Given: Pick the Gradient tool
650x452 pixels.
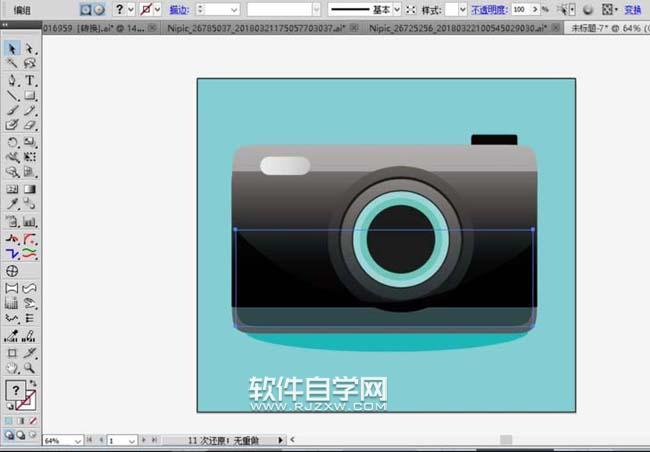Looking at the screenshot, I should (29, 189).
